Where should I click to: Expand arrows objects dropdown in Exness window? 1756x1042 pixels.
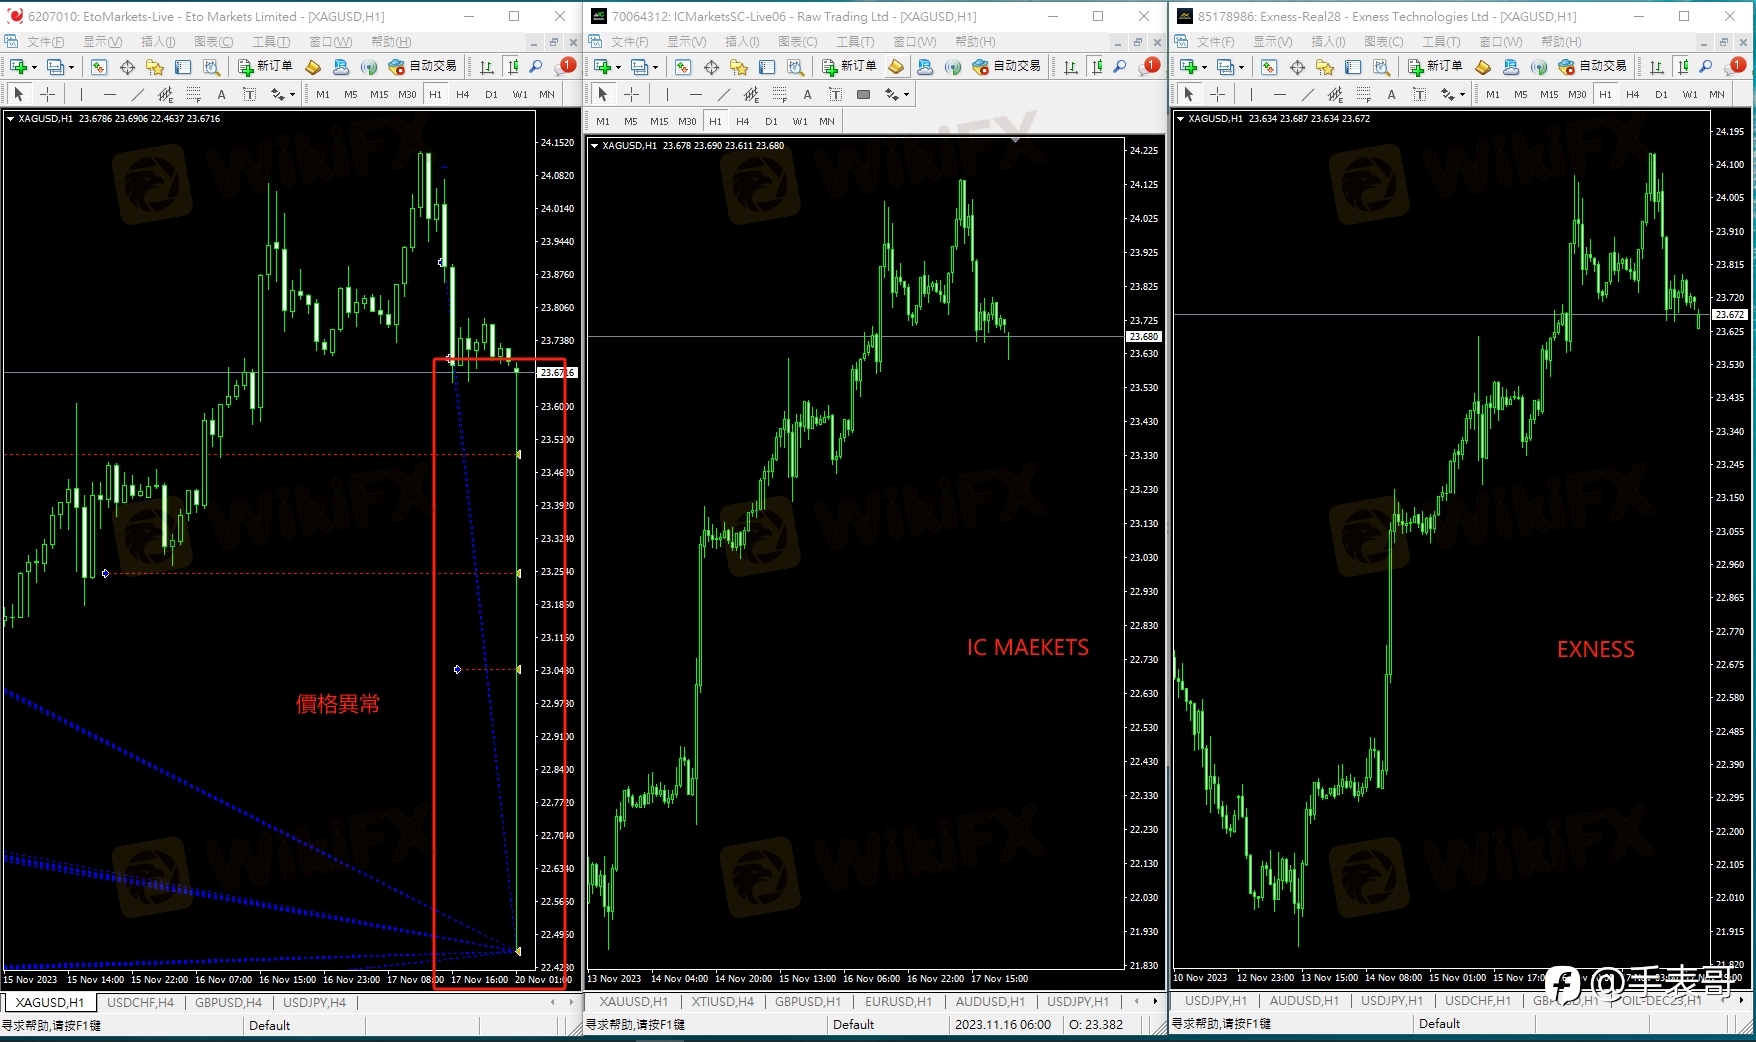tap(1462, 94)
